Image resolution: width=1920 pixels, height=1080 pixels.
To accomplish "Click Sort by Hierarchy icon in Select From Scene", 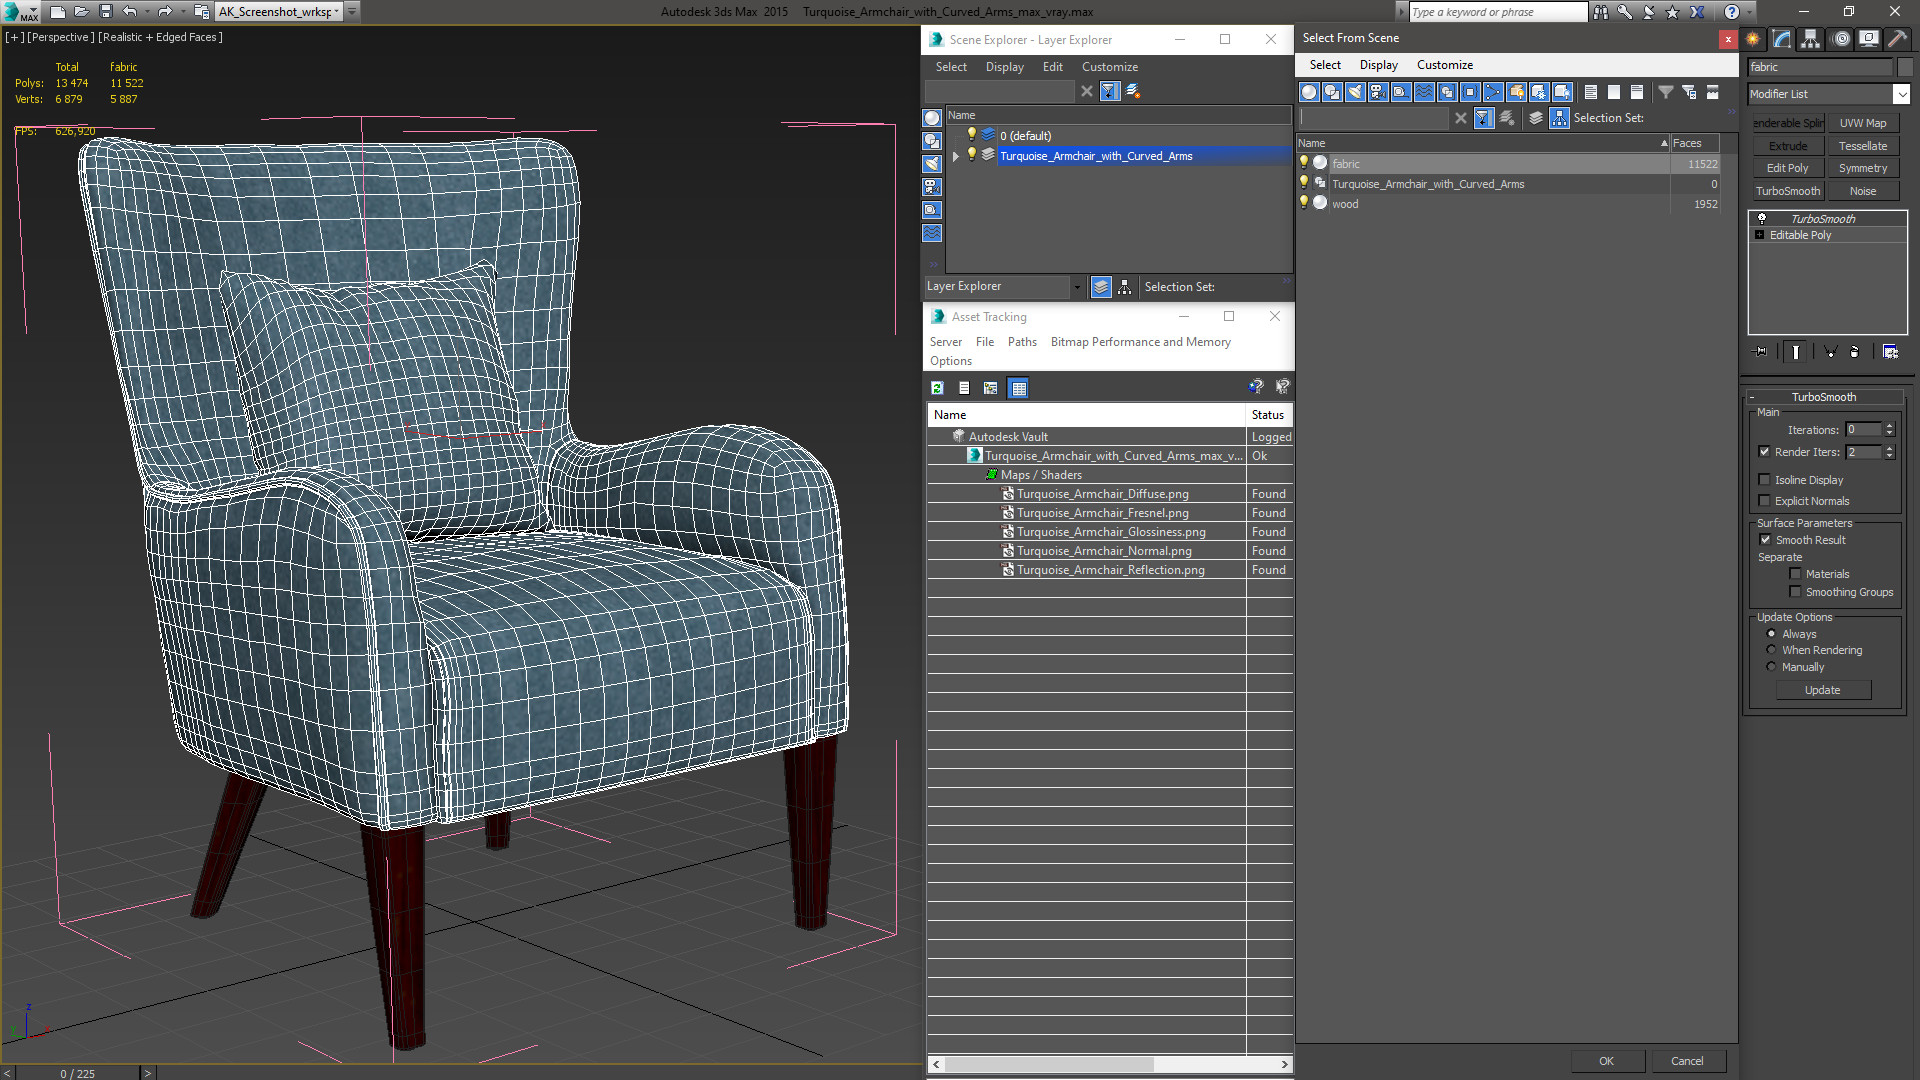I will click(1560, 118).
